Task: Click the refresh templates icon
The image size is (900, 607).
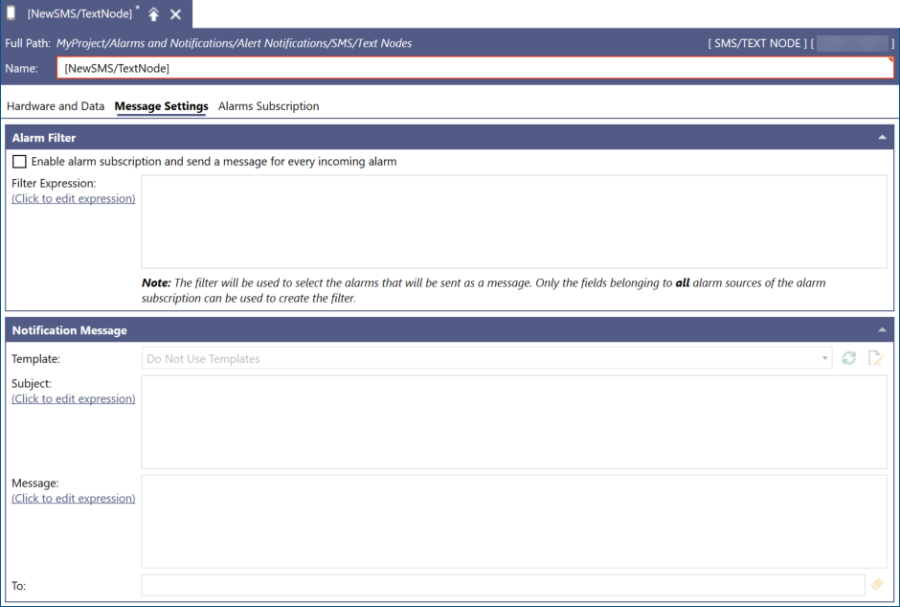Action: 849,358
